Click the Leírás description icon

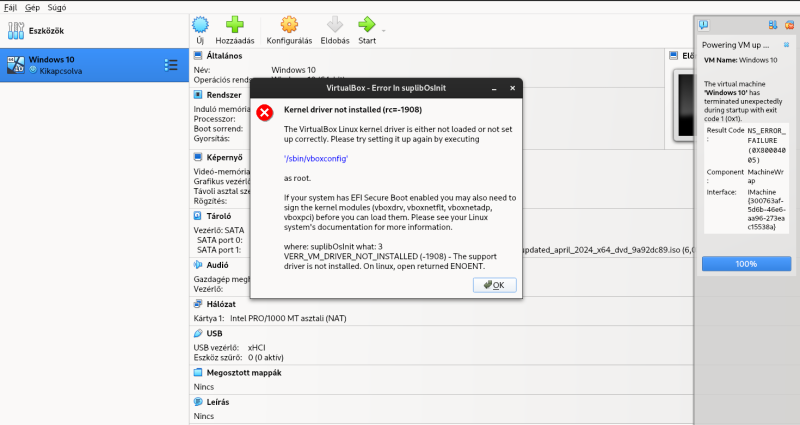[x=198, y=402]
